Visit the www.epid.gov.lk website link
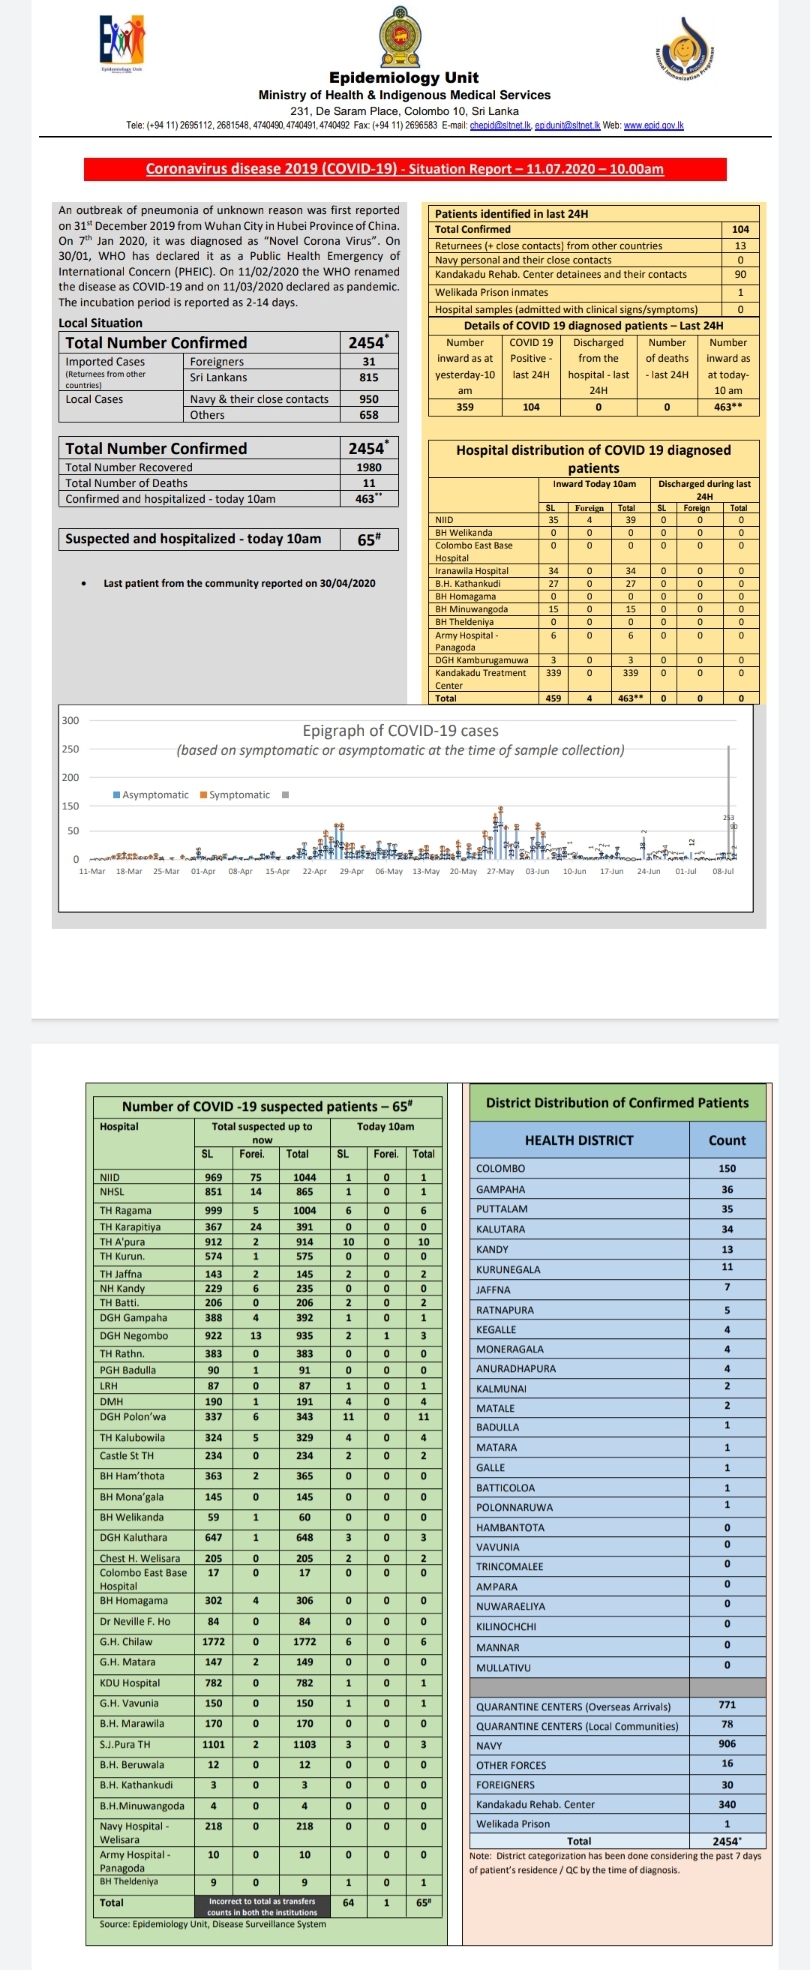Image resolution: width=810 pixels, height=1970 pixels. tap(654, 125)
